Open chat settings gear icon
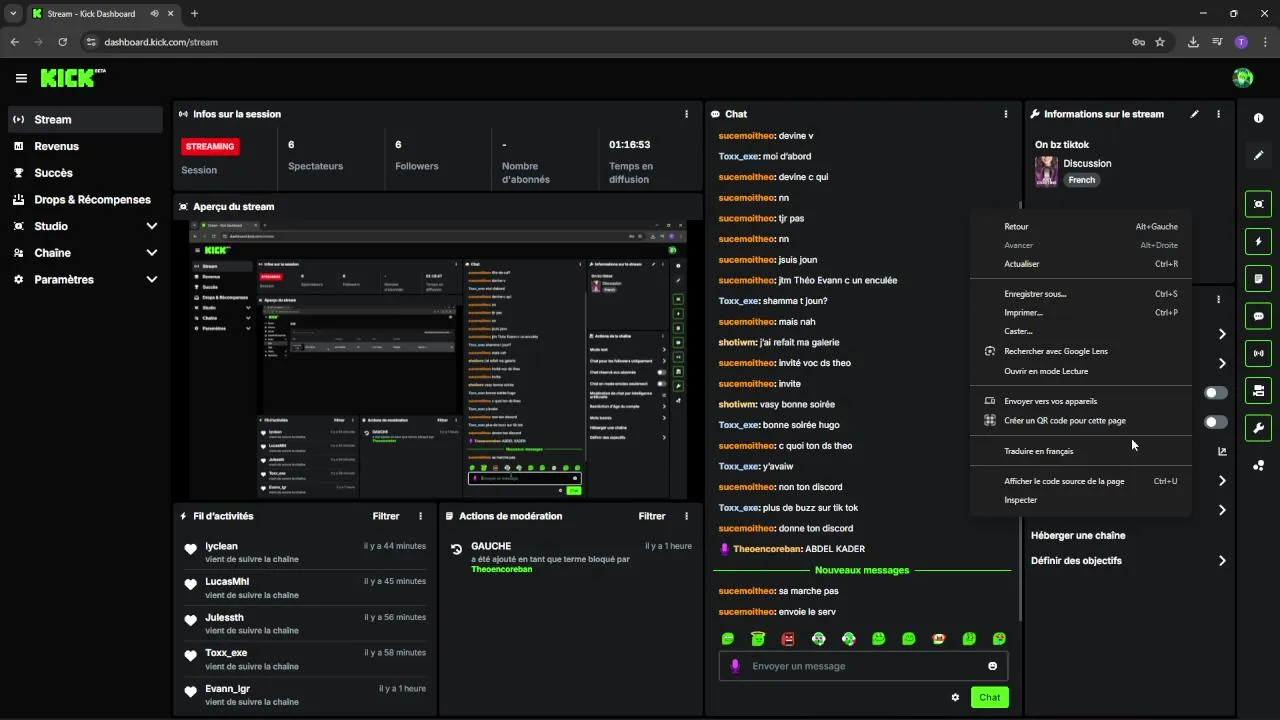 (x=955, y=697)
